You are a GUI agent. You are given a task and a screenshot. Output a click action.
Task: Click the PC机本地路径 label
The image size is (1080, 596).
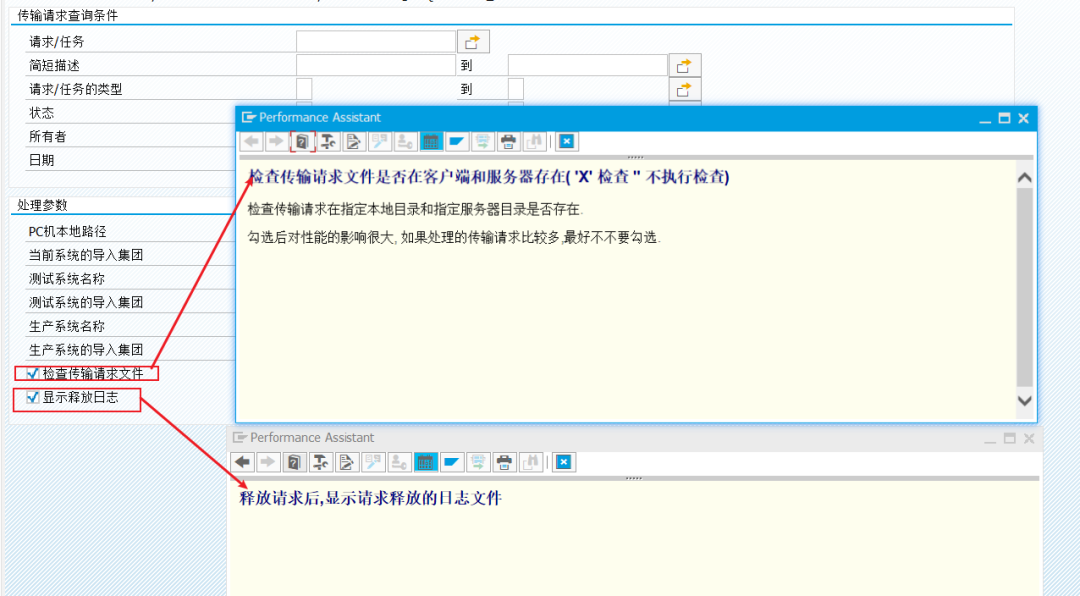68,232
